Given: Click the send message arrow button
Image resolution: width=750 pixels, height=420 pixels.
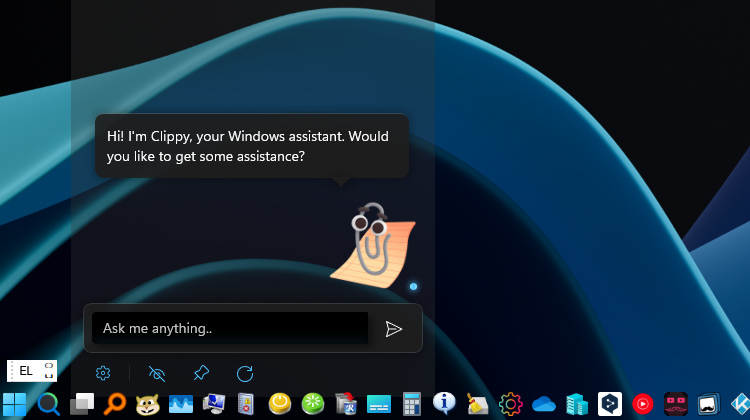Looking at the screenshot, I should [x=394, y=329].
